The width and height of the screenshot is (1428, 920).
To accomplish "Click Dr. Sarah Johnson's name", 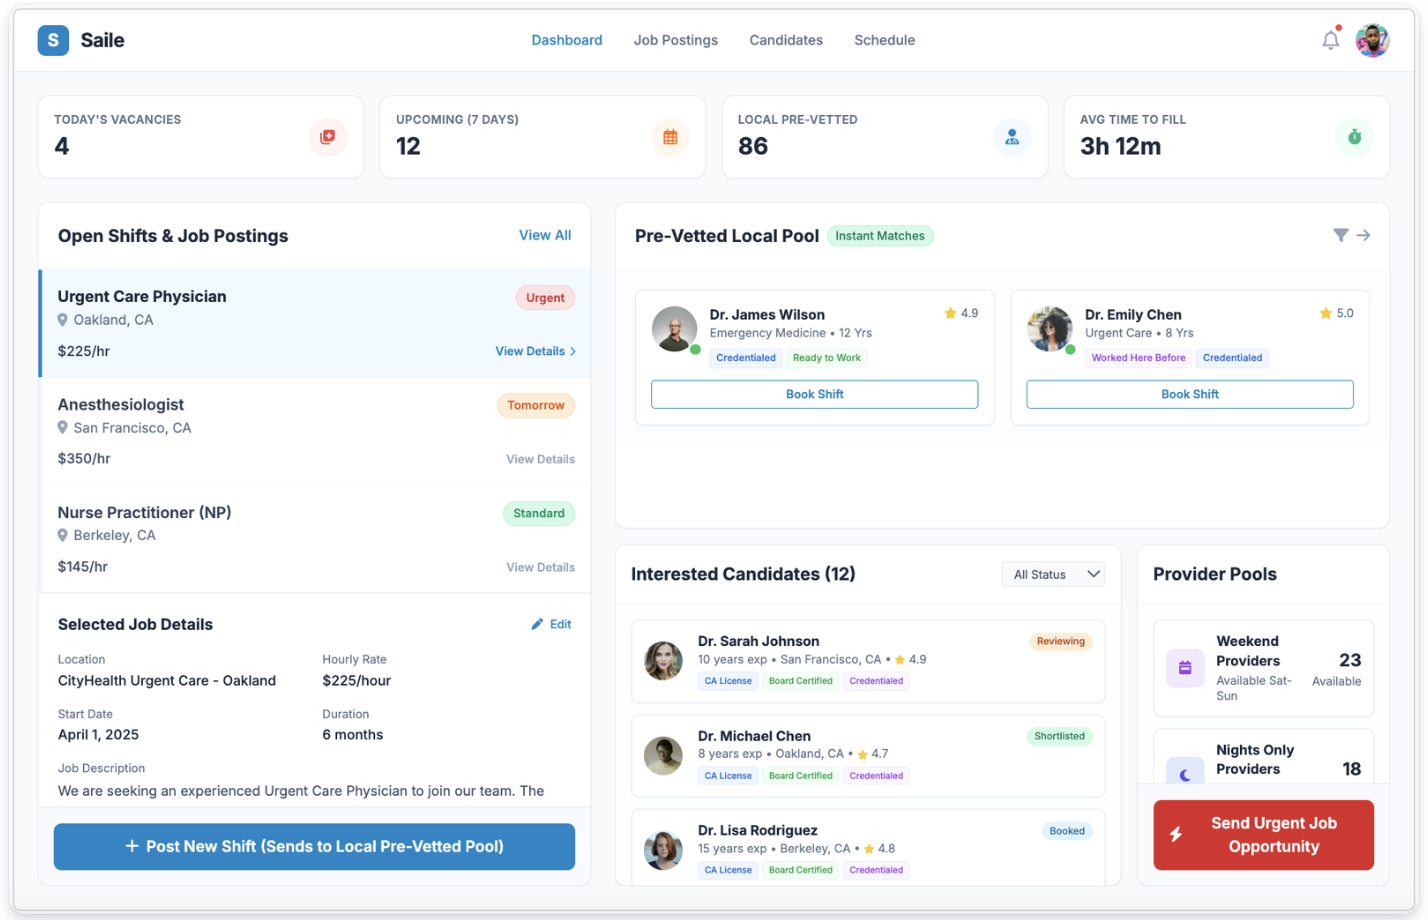I will point(758,641).
